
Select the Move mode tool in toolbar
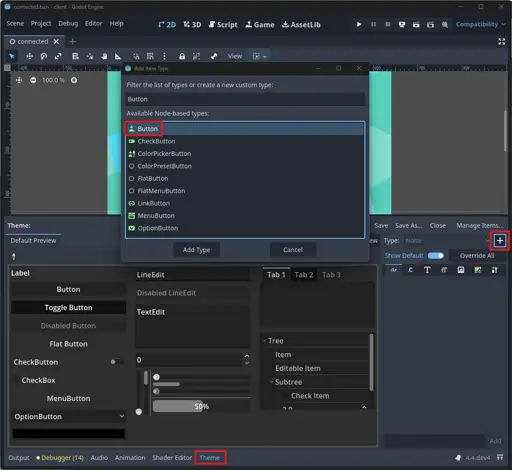[29, 56]
